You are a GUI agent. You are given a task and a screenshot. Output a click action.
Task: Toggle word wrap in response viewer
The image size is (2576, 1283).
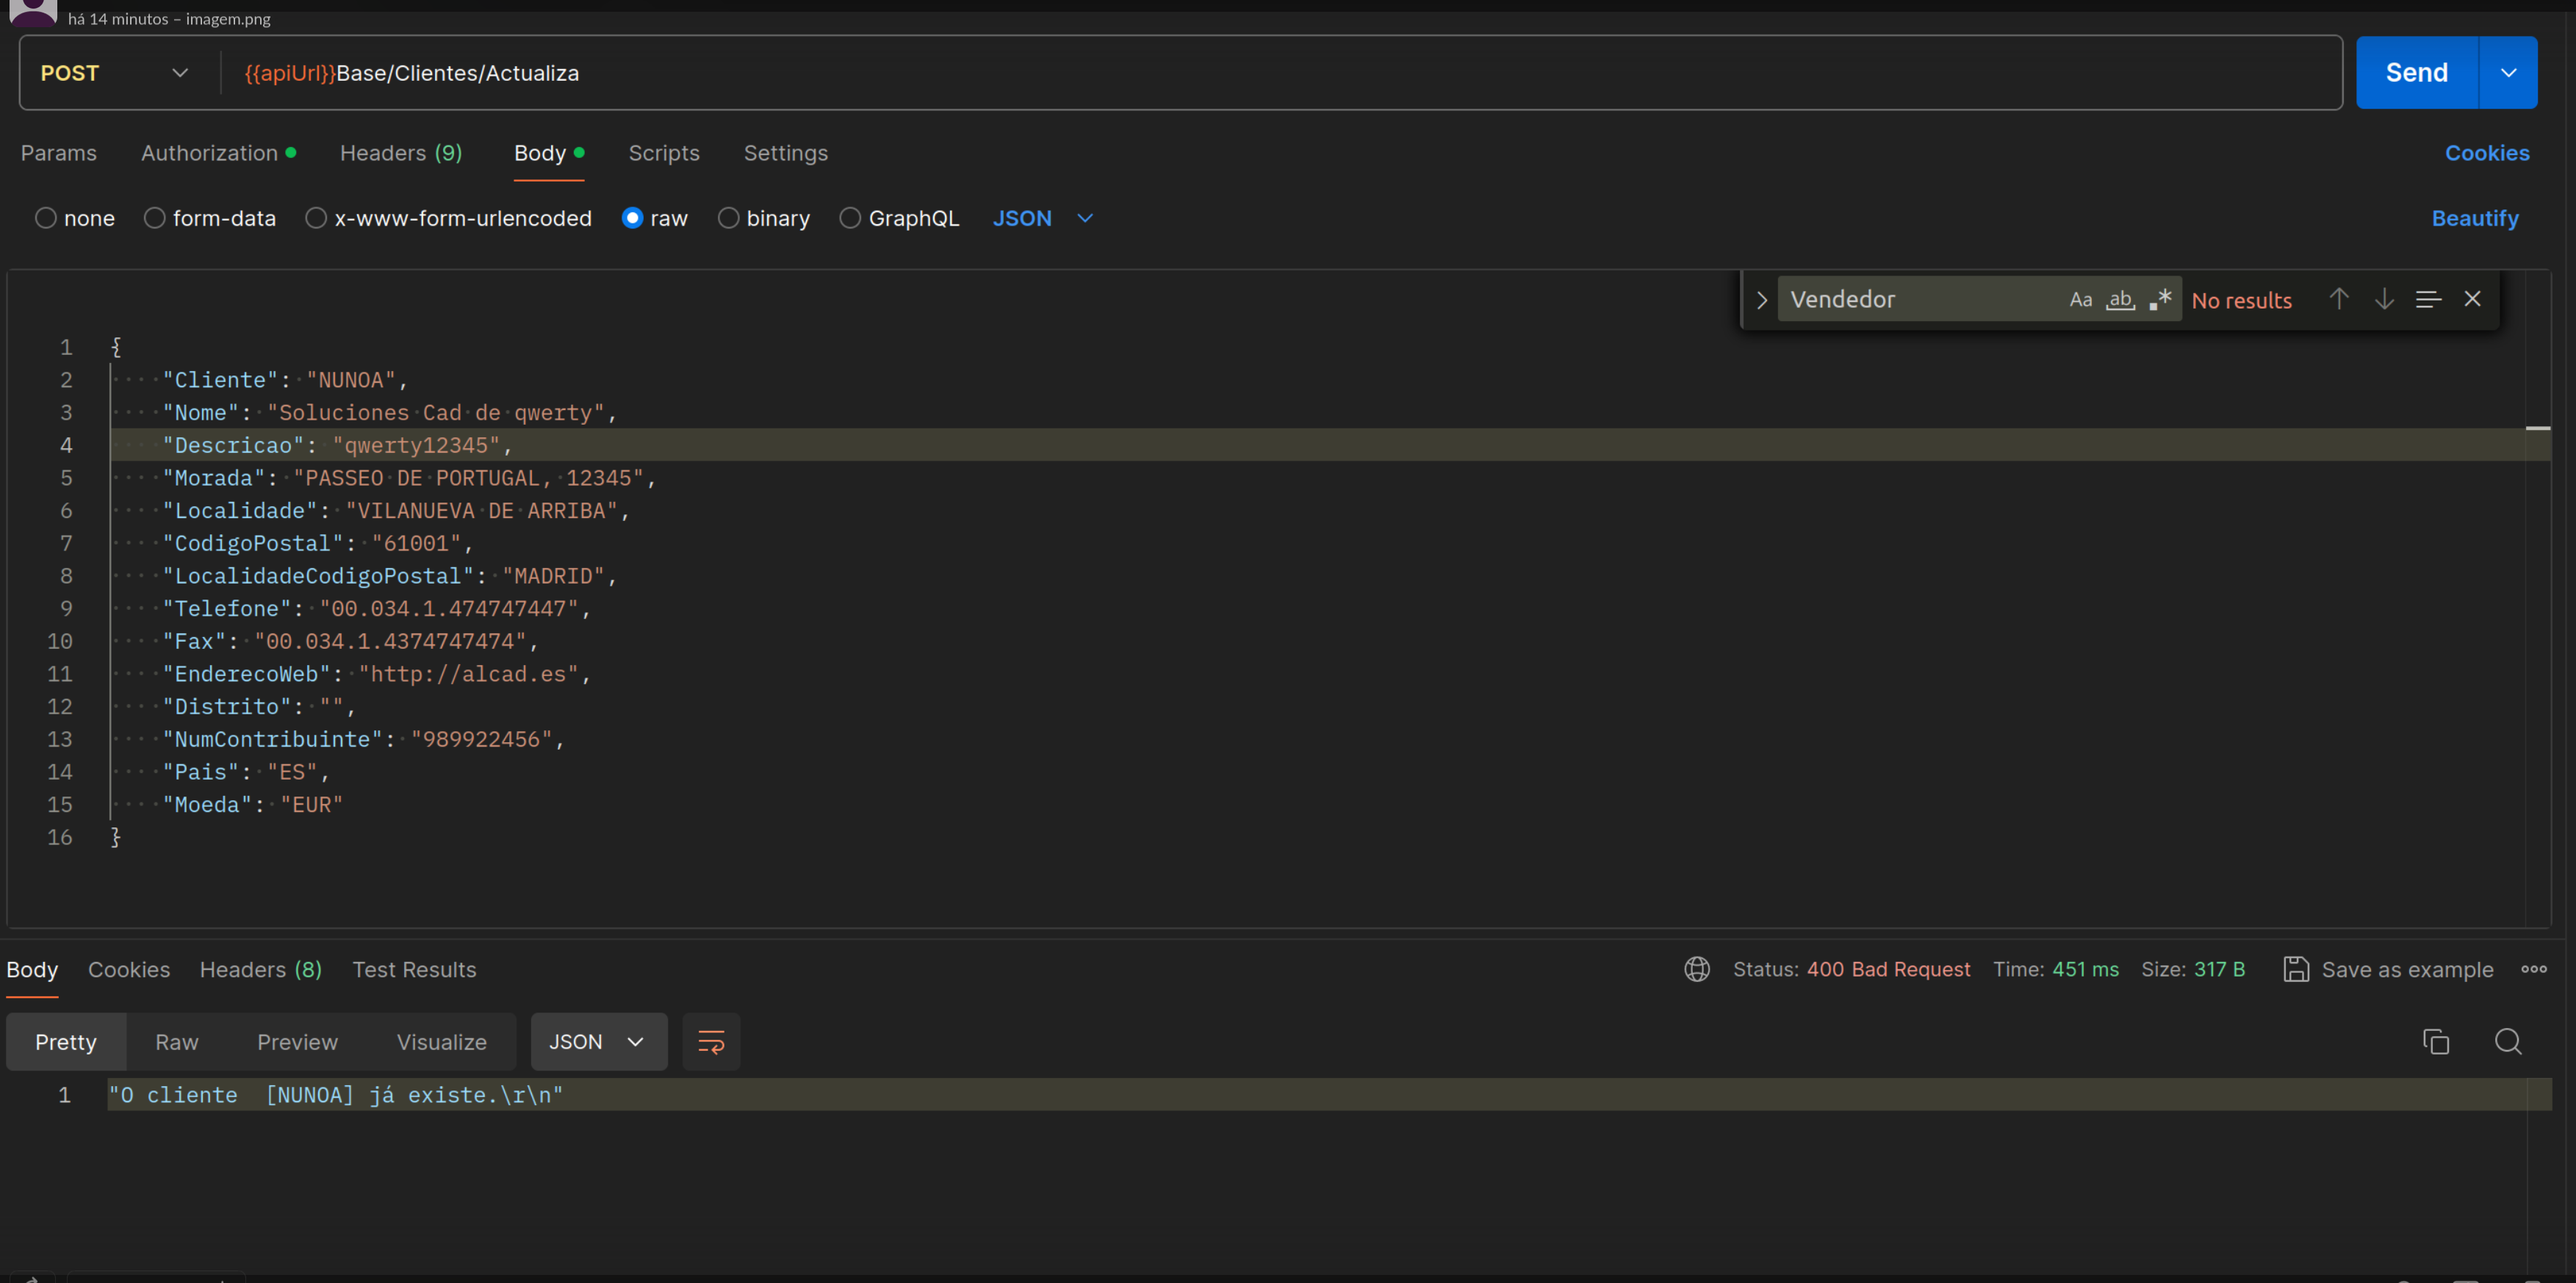click(x=711, y=1042)
